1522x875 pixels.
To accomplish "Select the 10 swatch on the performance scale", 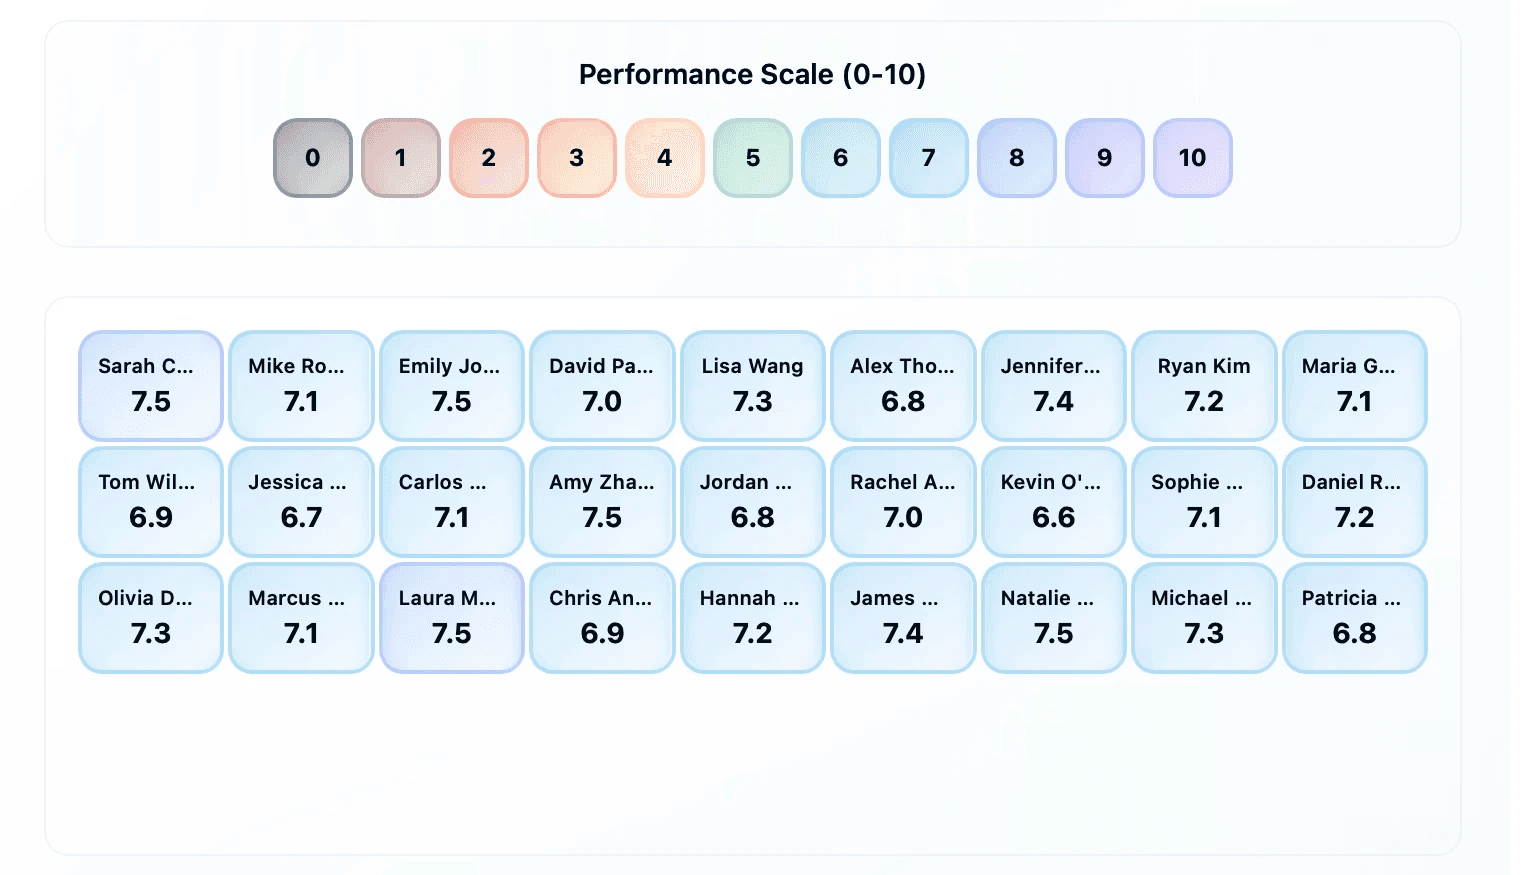I will pyautogui.click(x=1192, y=157).
